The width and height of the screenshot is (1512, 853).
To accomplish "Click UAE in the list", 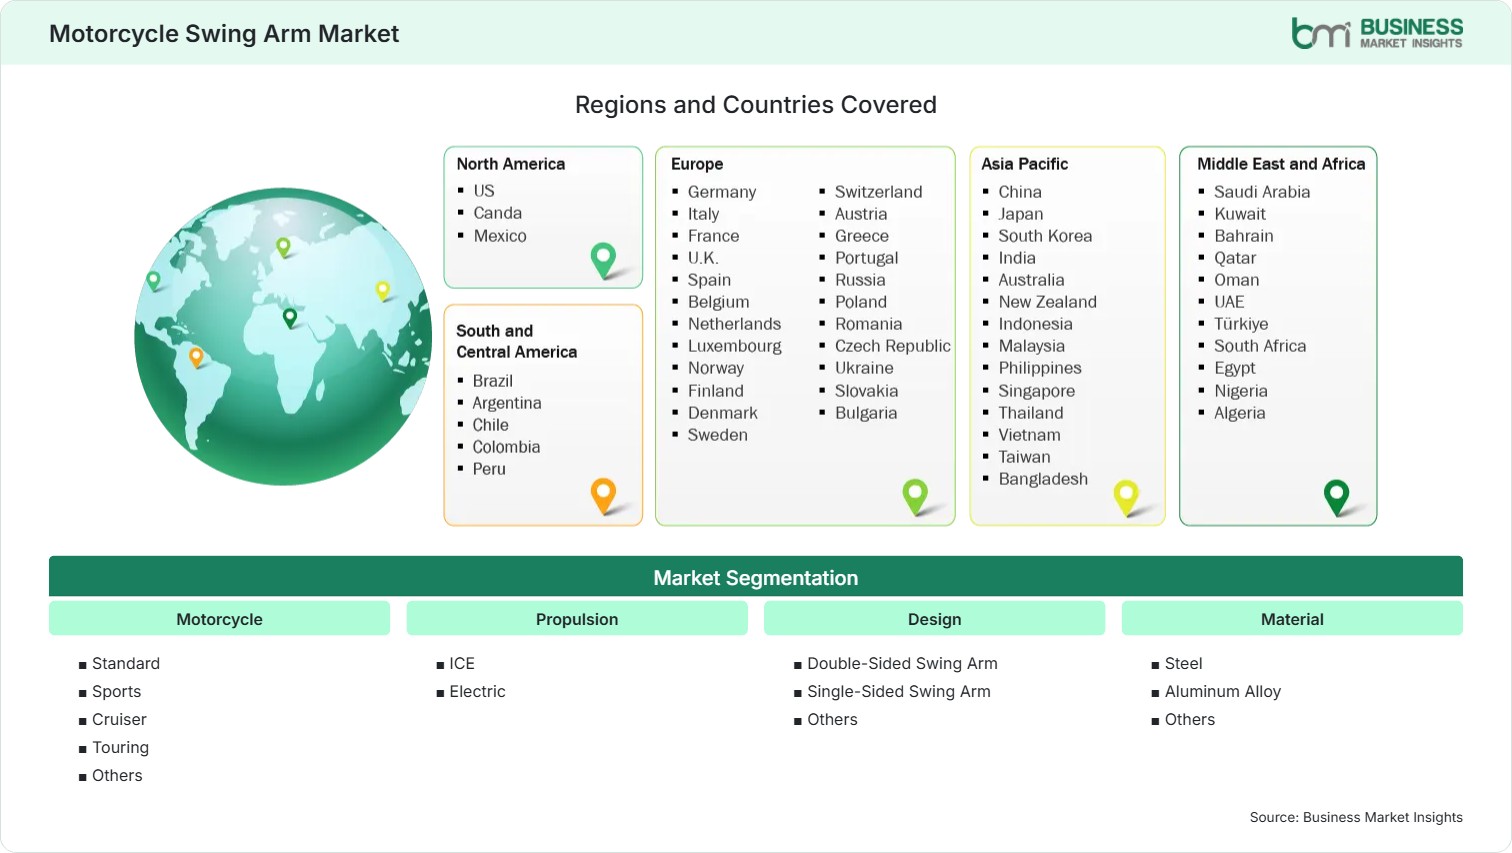I will (1229, 302).
